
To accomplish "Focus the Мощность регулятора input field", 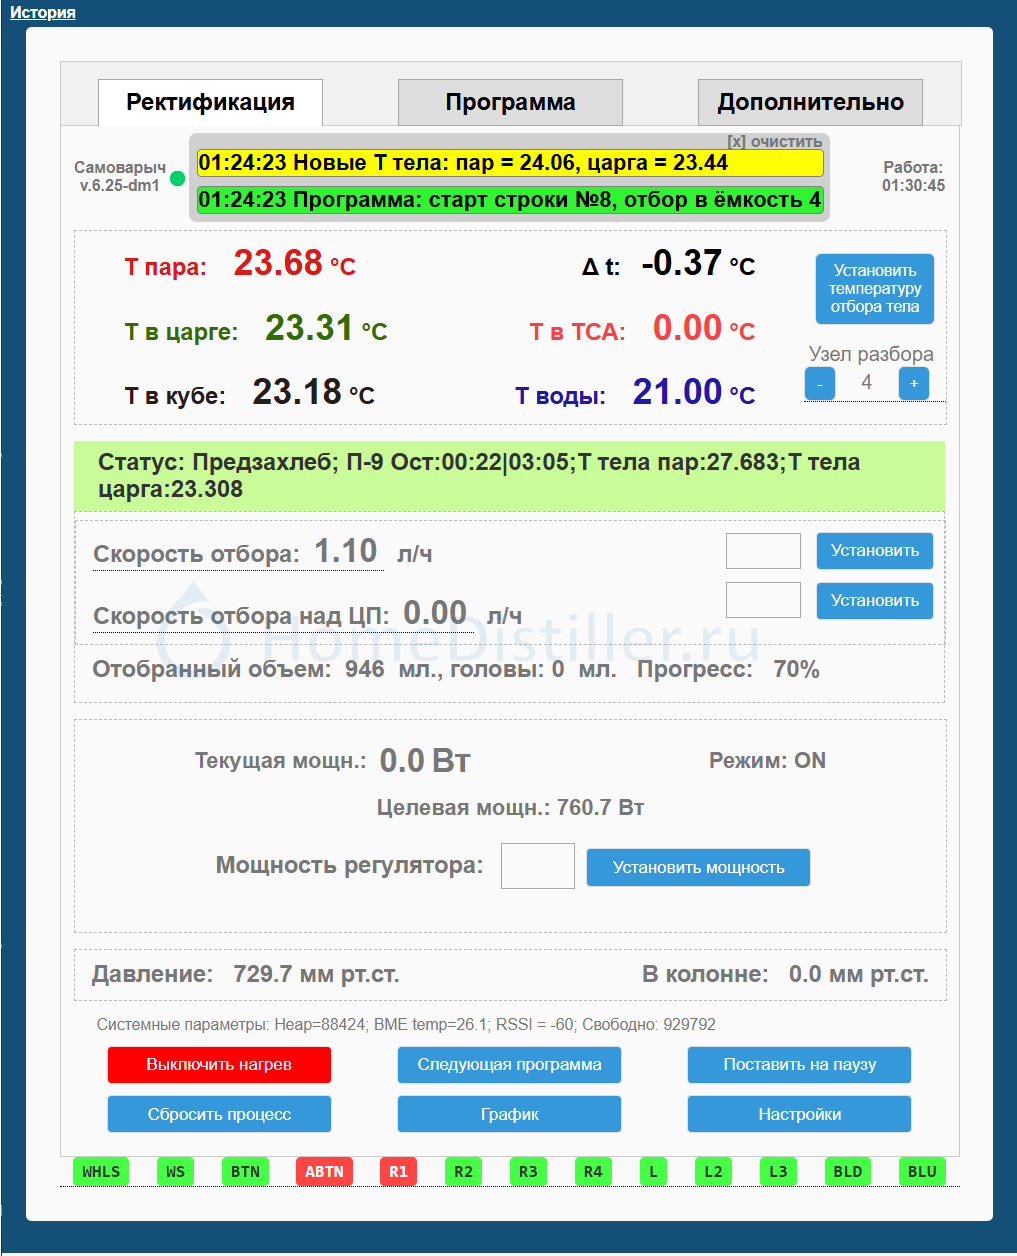I will click(x=538, y=866).
